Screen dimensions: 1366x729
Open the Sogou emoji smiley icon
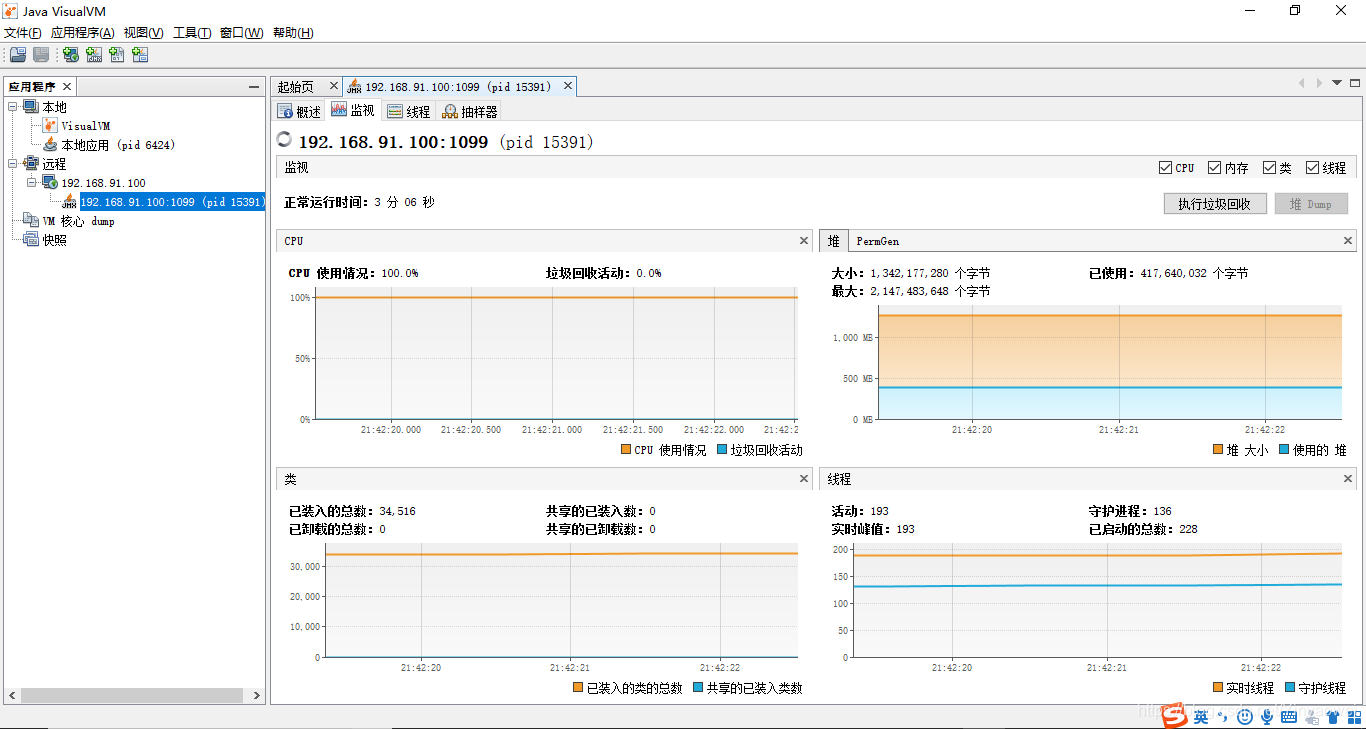1245,716
